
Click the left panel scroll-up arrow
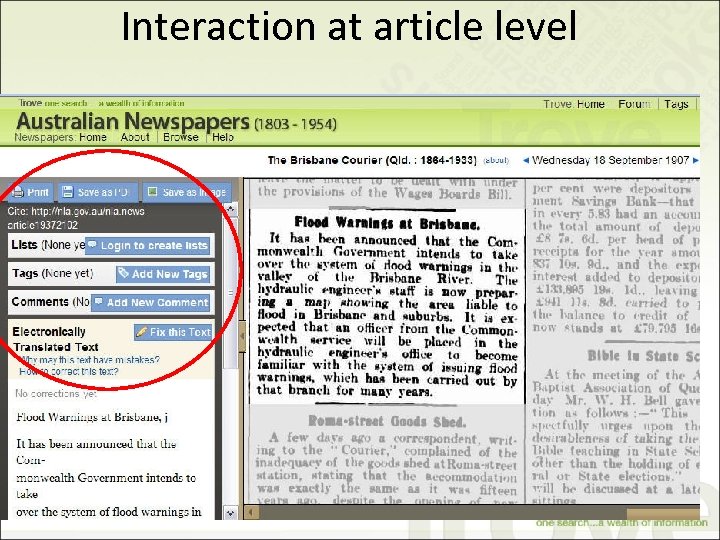coord(230,209)
